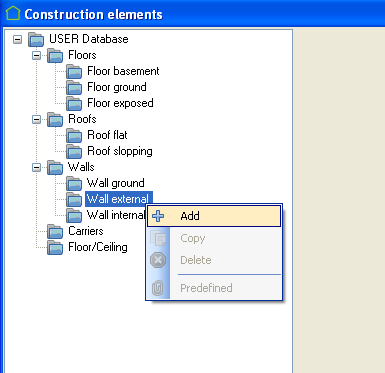Select the Roof slopping tree item

[120, 151]
